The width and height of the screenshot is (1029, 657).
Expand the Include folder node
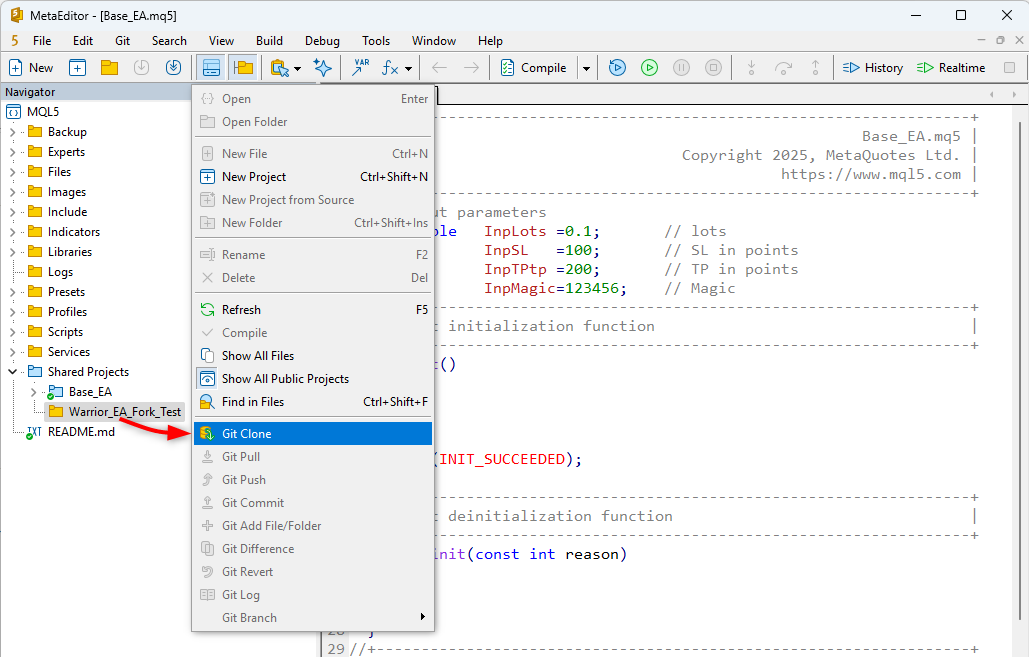coord(12,212)
